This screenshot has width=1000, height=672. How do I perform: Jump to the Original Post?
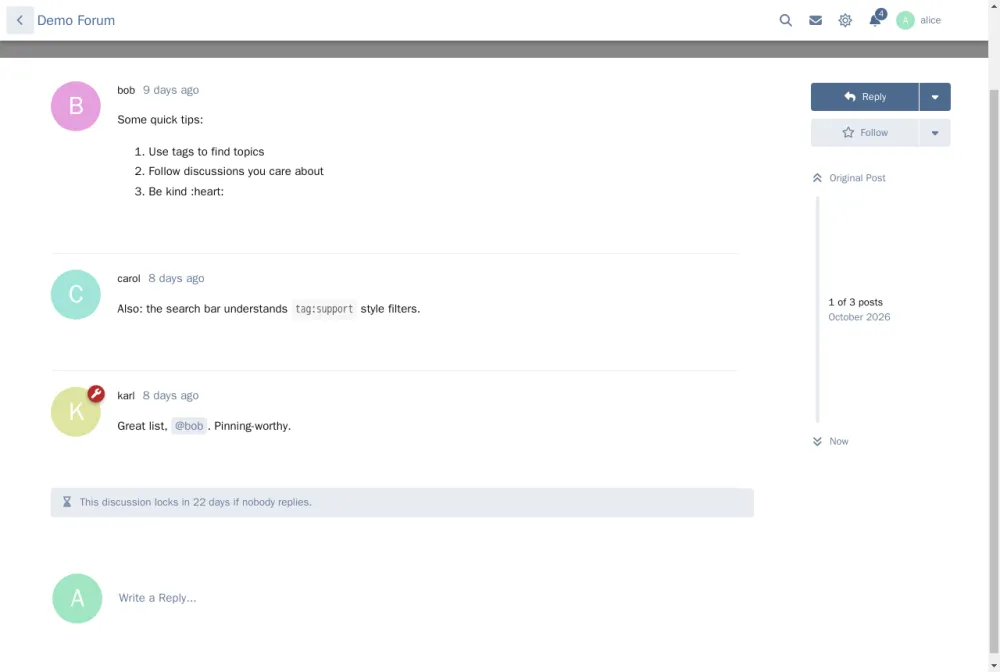click(849, 178)
